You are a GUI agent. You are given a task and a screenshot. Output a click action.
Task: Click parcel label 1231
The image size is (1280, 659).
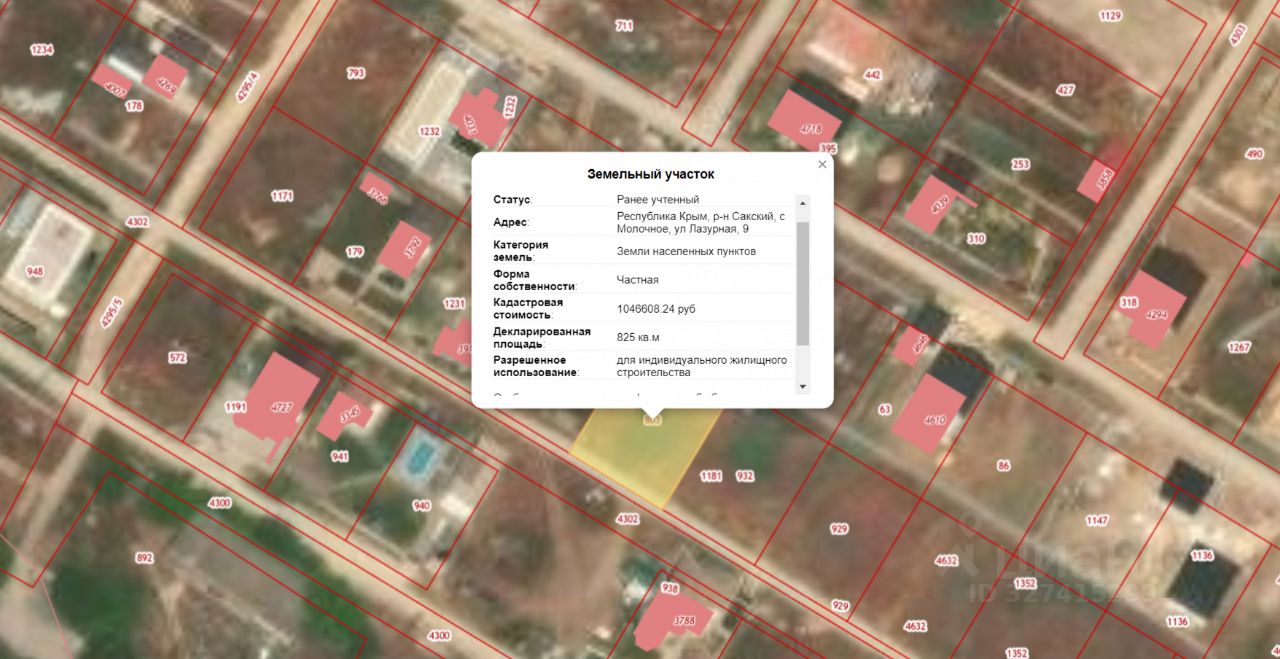point(455,304)
